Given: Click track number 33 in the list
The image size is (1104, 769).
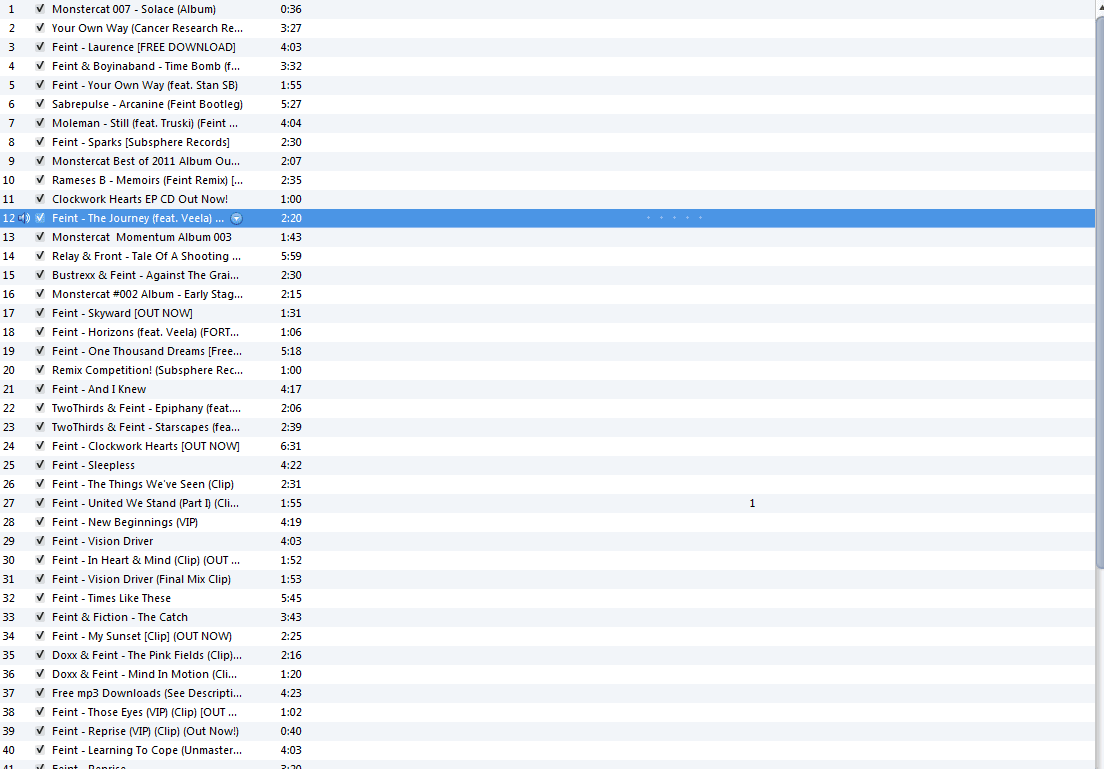Looking at the screenshot, I should point(8,618).
